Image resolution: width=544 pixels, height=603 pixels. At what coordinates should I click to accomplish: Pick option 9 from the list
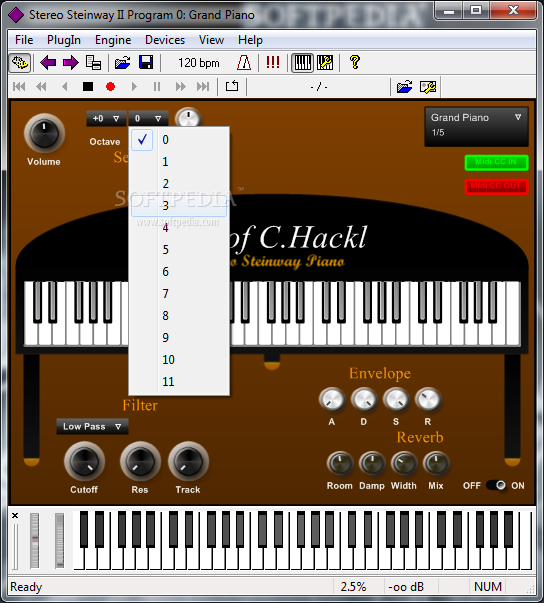(x=179, y=338)
